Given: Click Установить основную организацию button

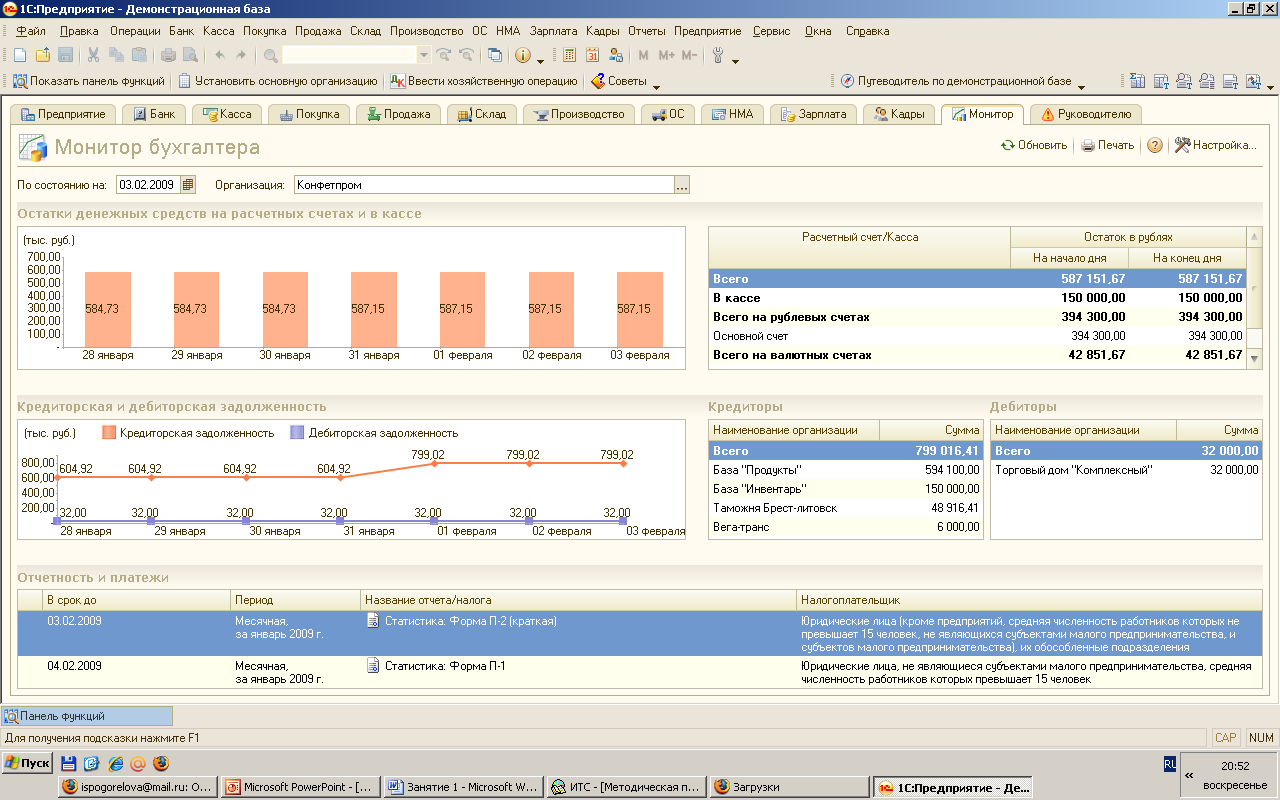Looking at the screenshot, I should [278, 81].
